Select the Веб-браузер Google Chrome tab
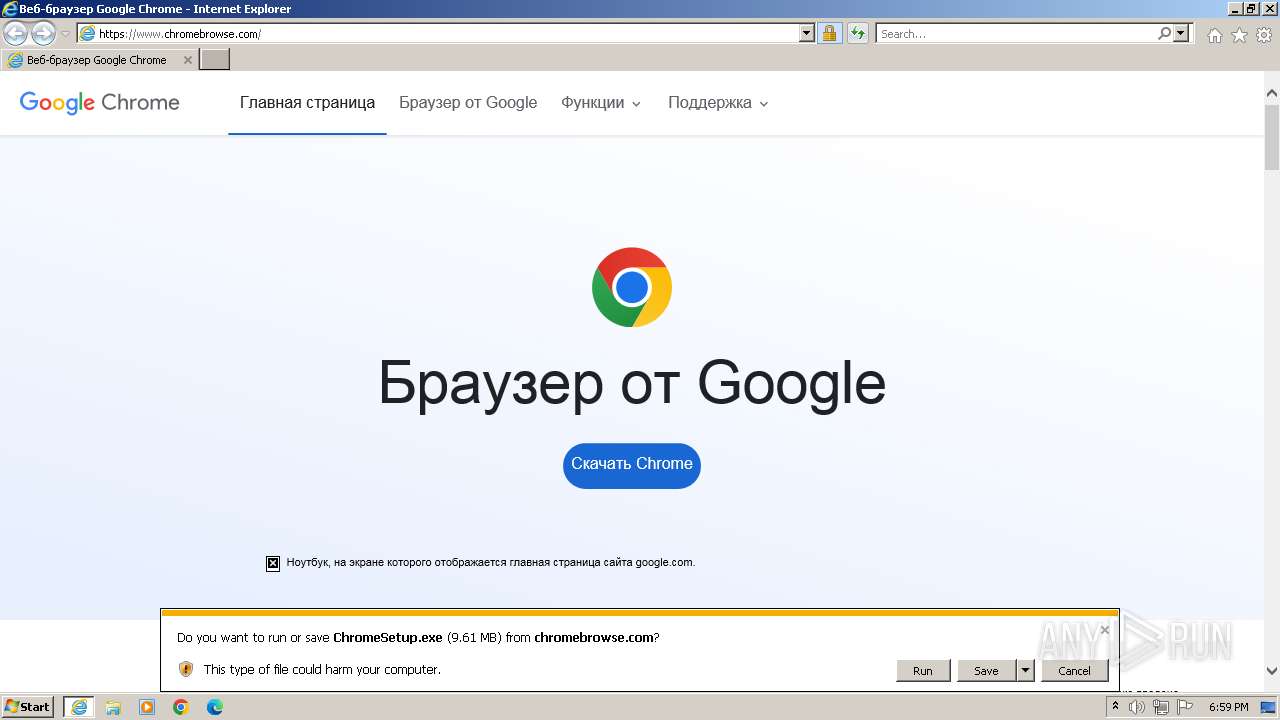The width and height of the screenshot is (1280, 720). coord(99,60)
